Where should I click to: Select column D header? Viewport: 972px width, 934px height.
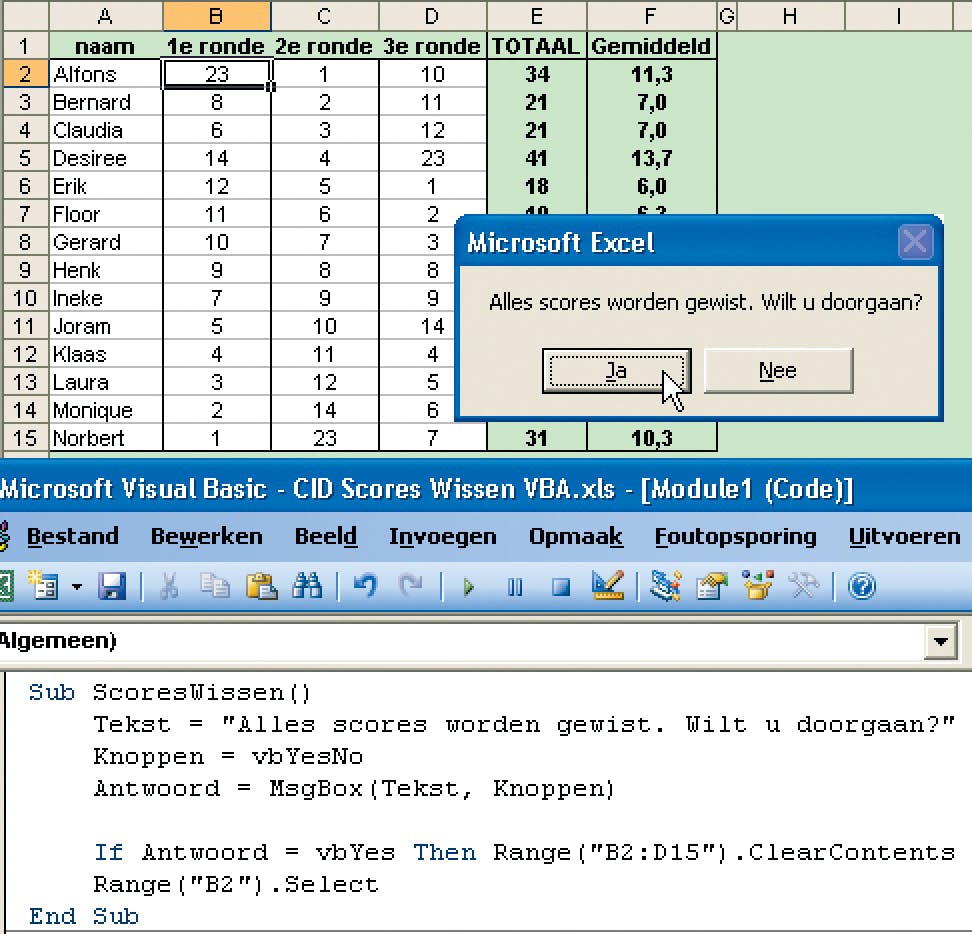[x=432, y=15]
